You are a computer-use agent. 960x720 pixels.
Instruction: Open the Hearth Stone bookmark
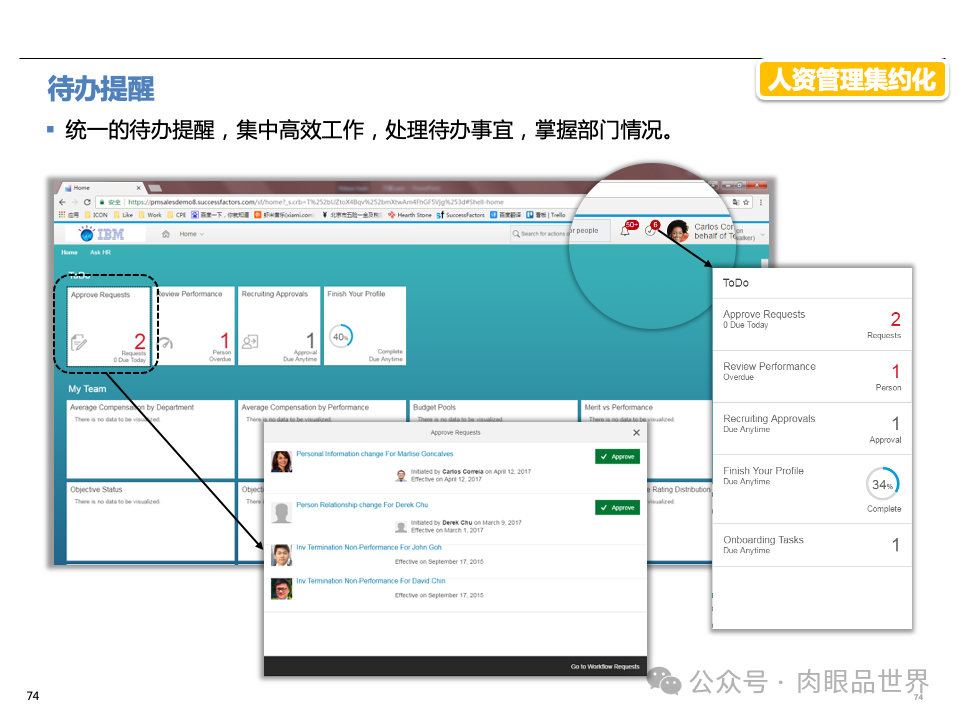coord(410,215)
